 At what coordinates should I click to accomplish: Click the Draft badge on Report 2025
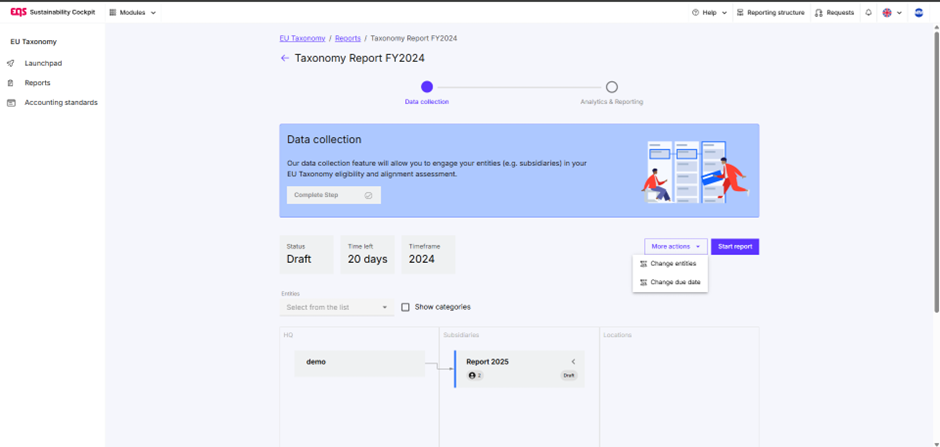pos(569,376)
